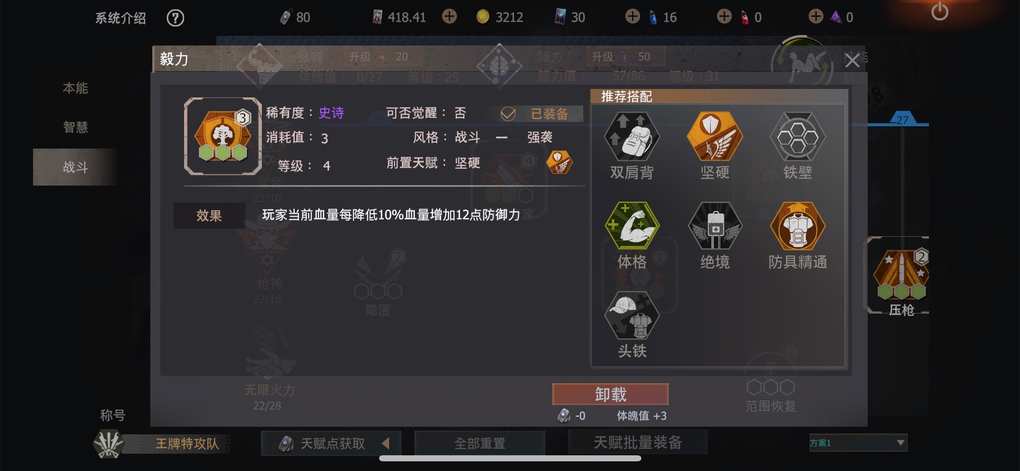Switch to the 本能 tab

click(x=75, y=88)
